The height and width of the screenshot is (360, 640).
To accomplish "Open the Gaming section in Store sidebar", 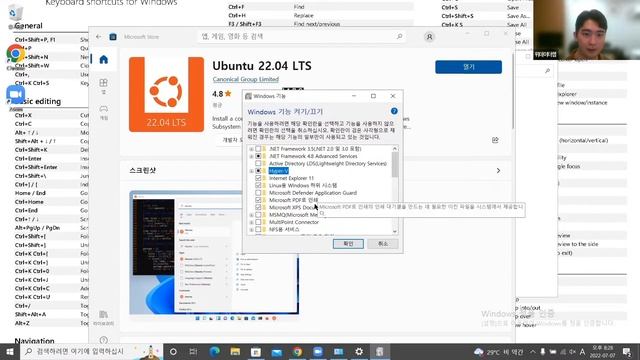I will click(x=104, y=112).
